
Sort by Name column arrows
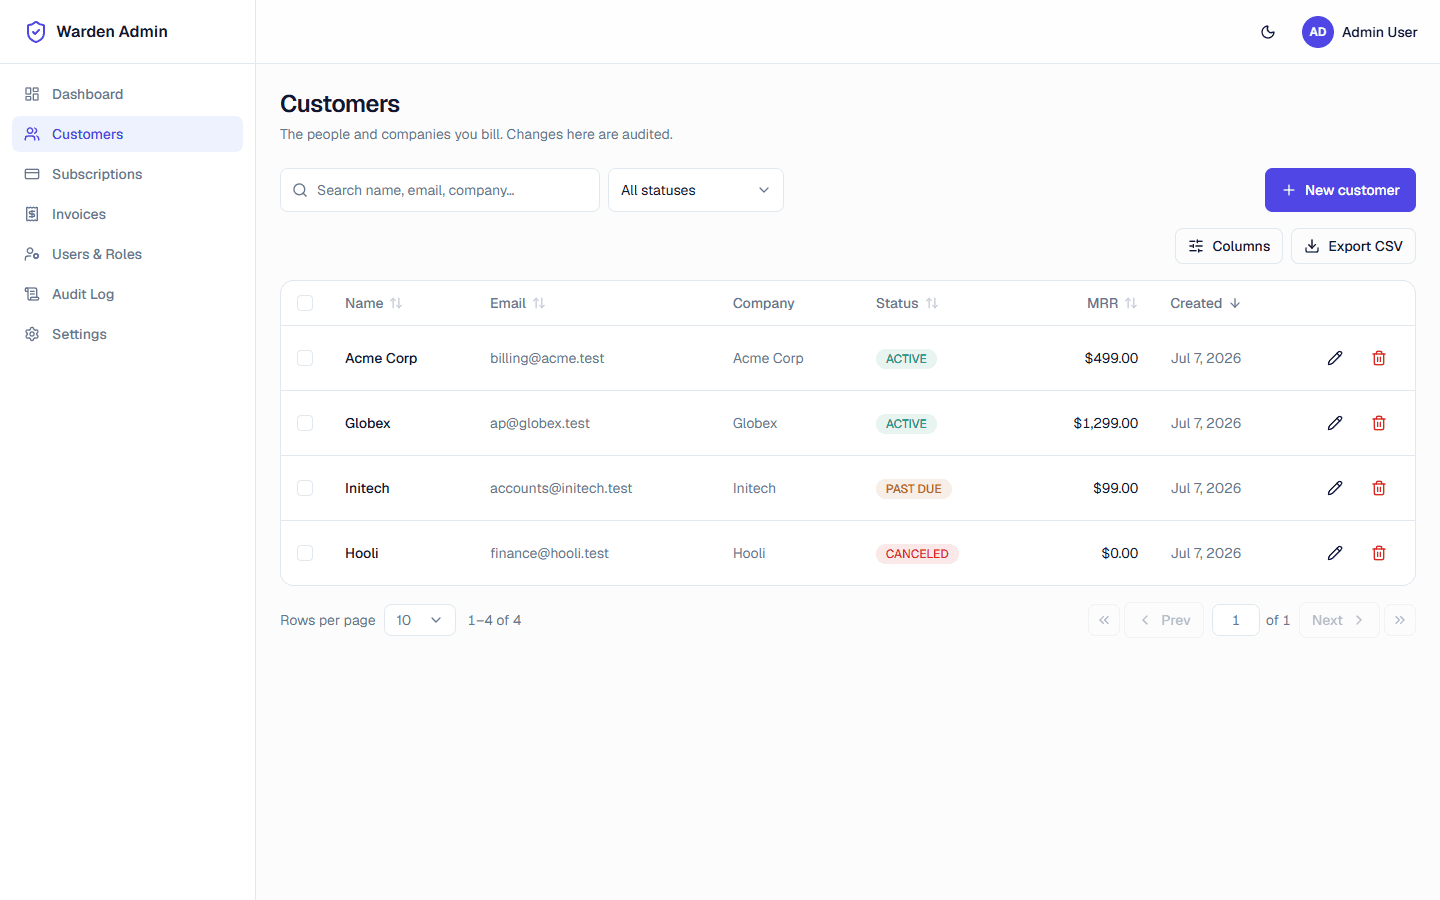pyautogui.click(x=396, y=303)
